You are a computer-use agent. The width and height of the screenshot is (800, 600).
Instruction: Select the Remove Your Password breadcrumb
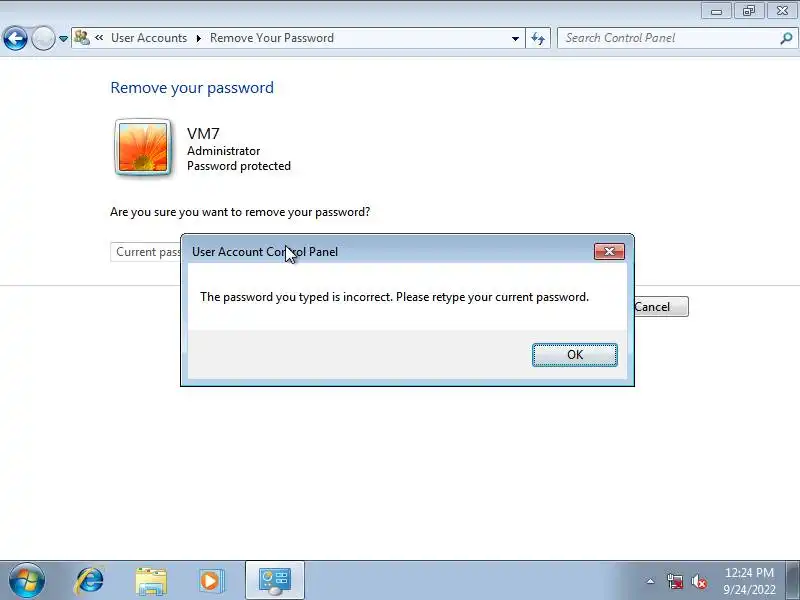tap(272, 38)
